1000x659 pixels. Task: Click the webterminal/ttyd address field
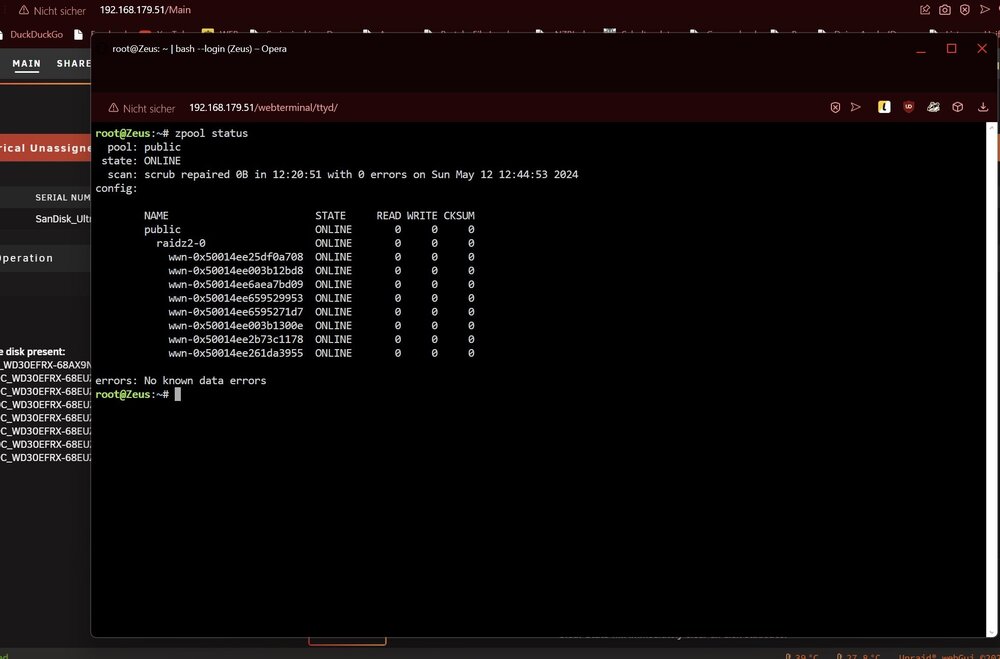point(263,108)
